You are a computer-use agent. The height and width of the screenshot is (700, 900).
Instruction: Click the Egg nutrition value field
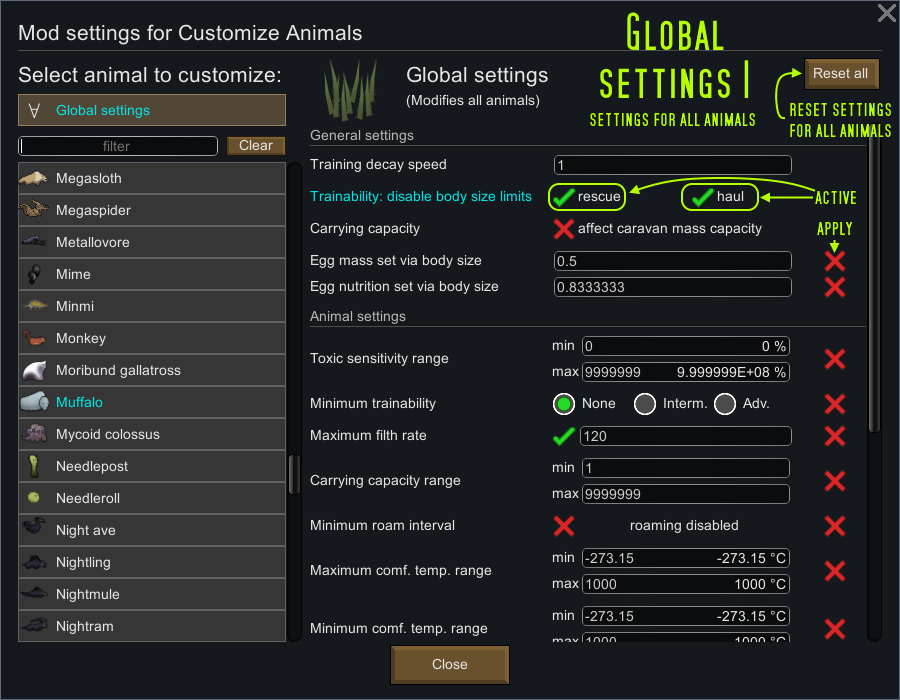click(x=673, y=287)
